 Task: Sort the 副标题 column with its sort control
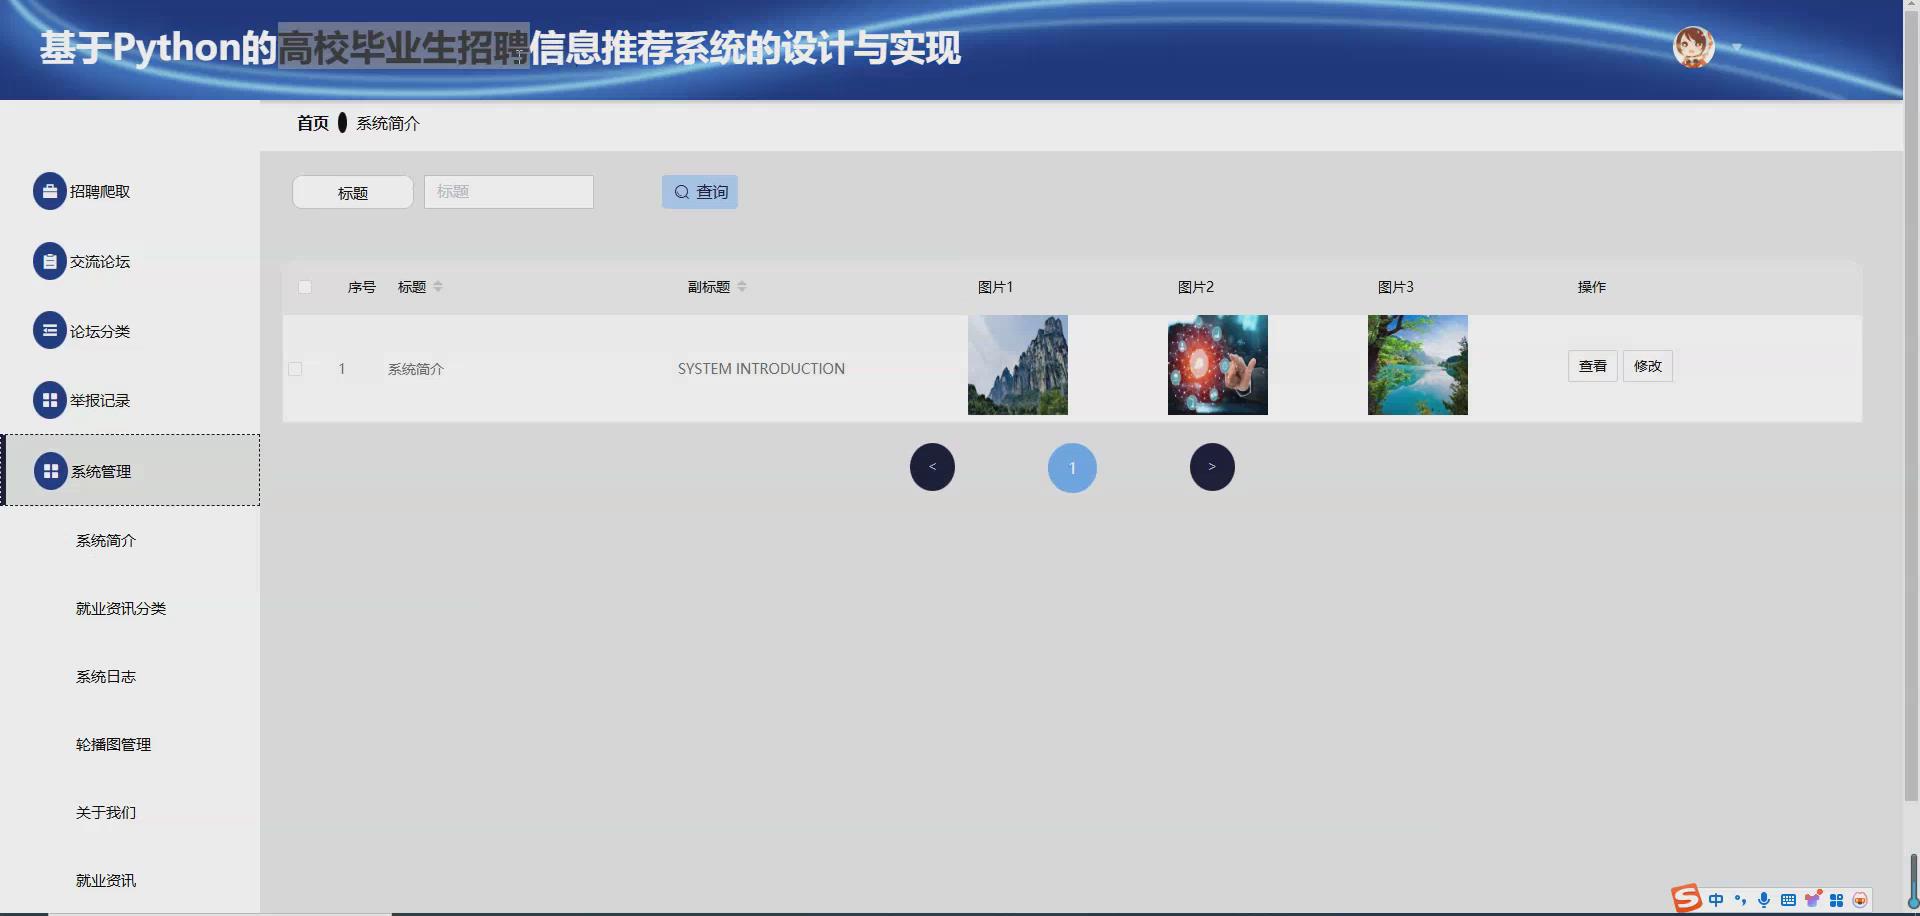click(x=743, y=286)
